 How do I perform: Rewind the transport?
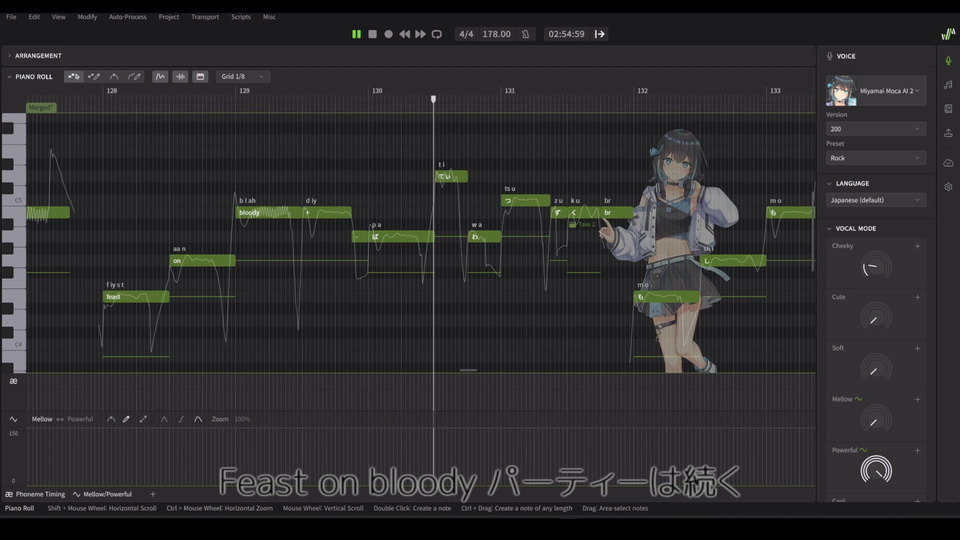point(405,34)
